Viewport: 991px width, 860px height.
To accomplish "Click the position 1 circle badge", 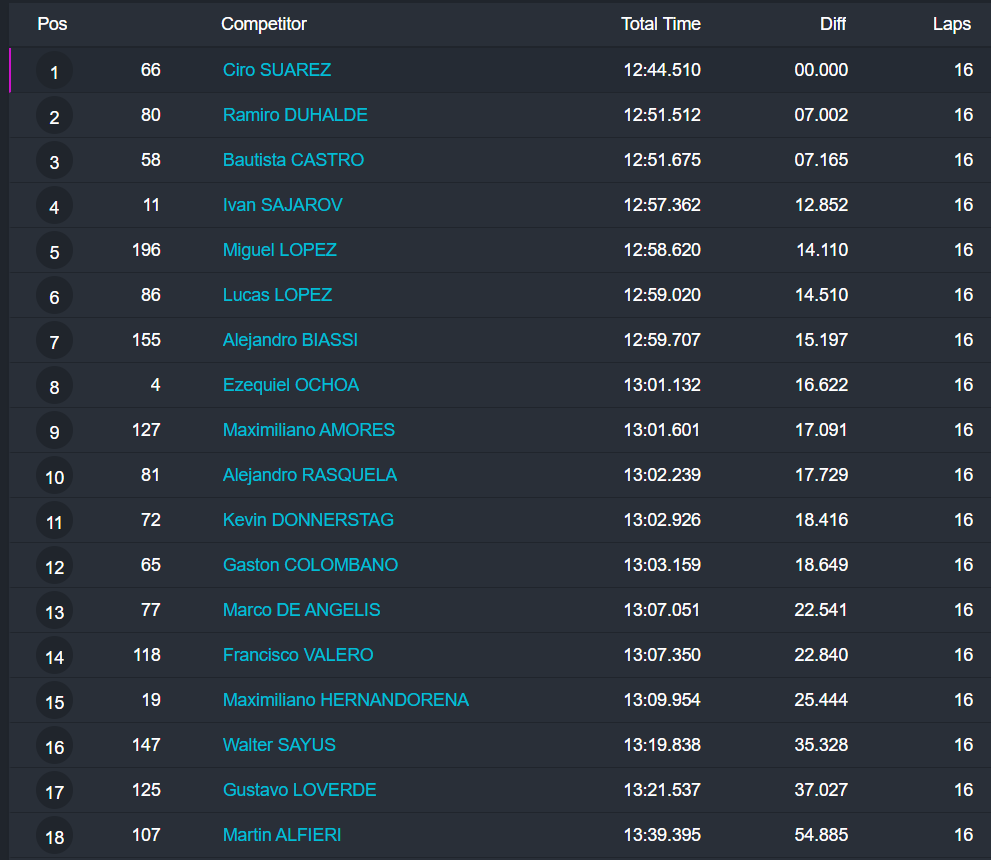I will coord(54,72).
